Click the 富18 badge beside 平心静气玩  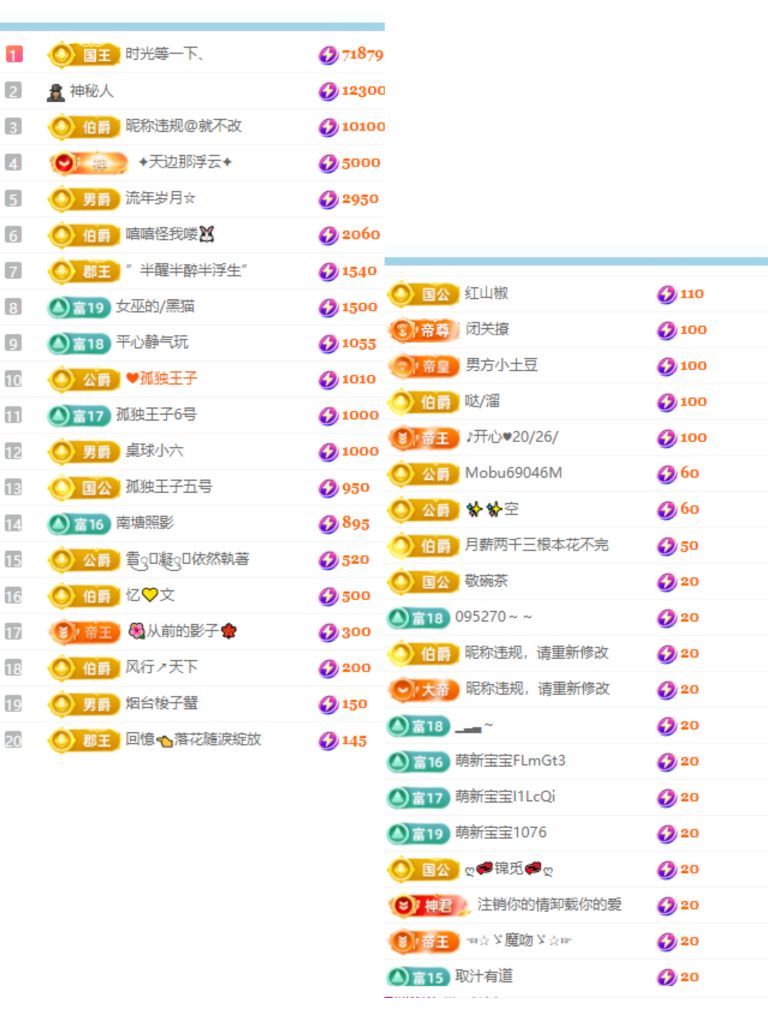pos(79,343)
